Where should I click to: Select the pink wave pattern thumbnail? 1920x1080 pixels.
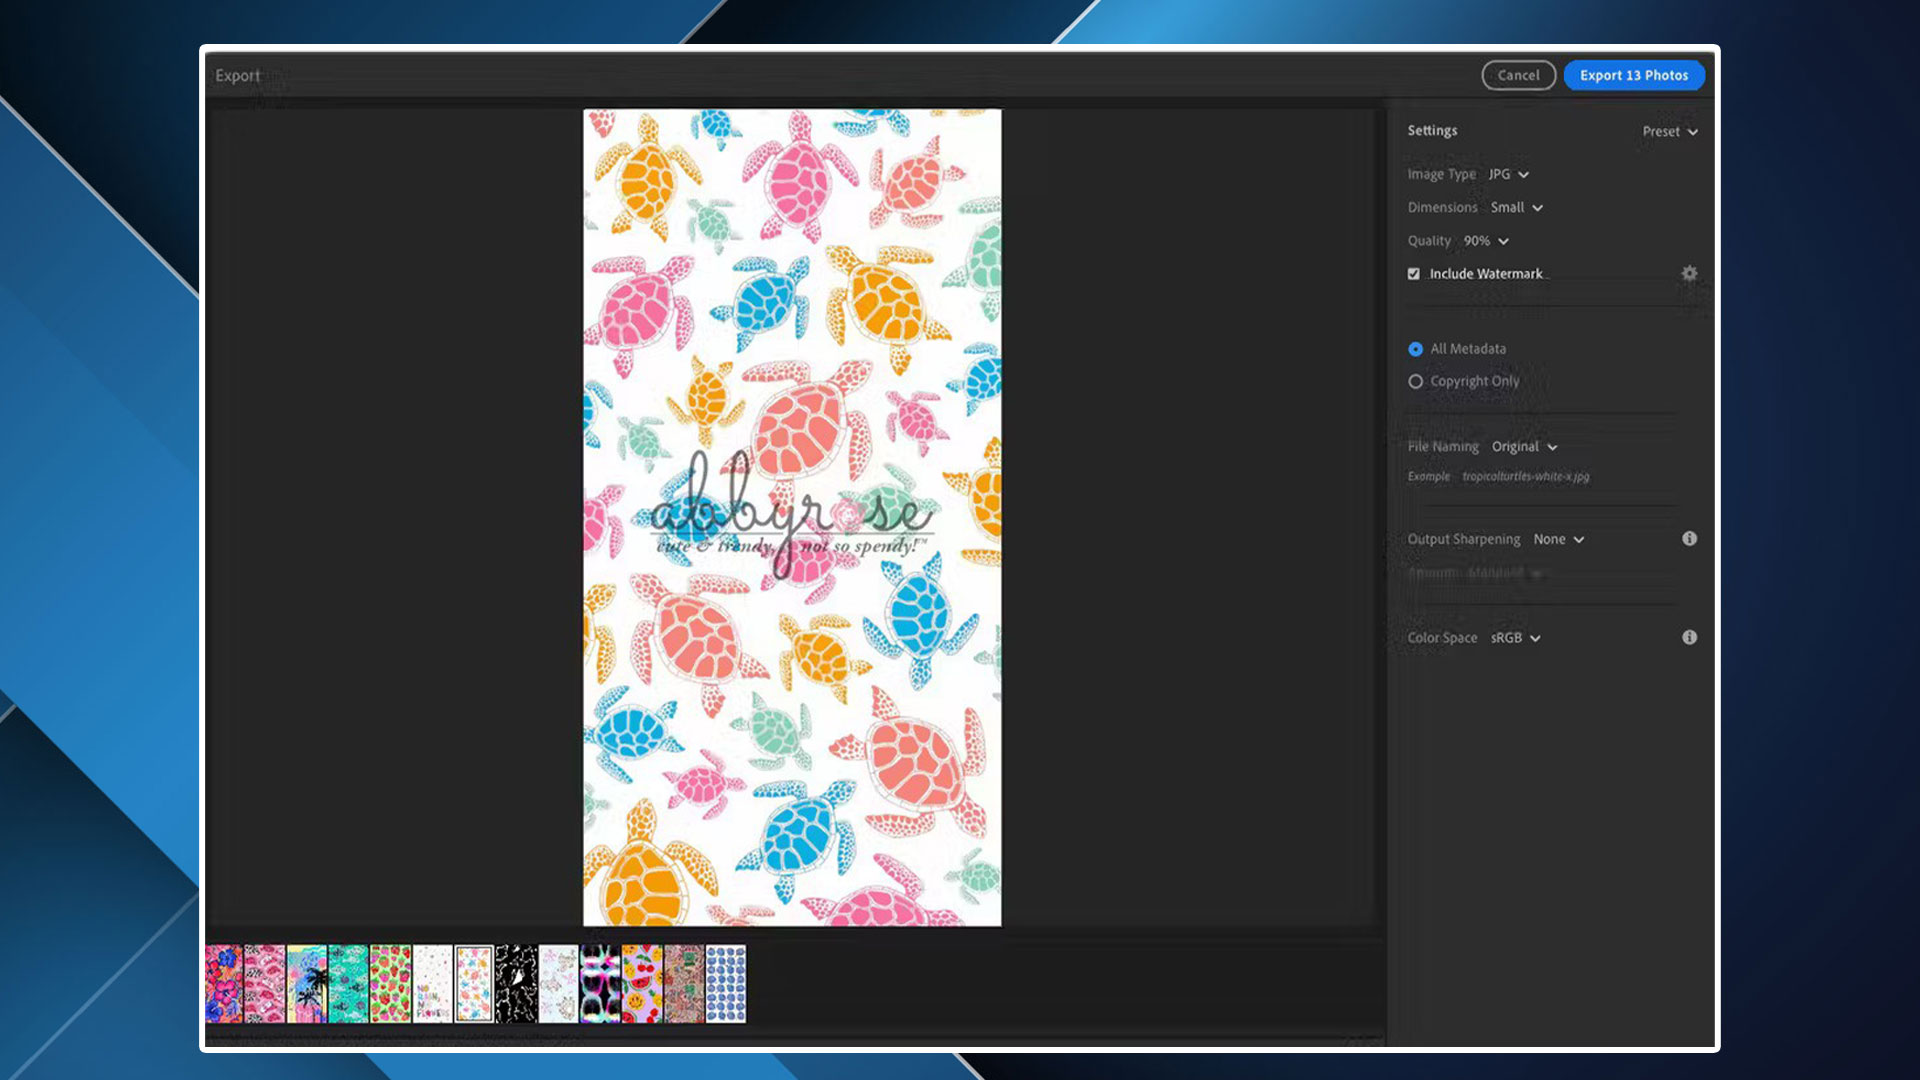[x=265, y=984]
